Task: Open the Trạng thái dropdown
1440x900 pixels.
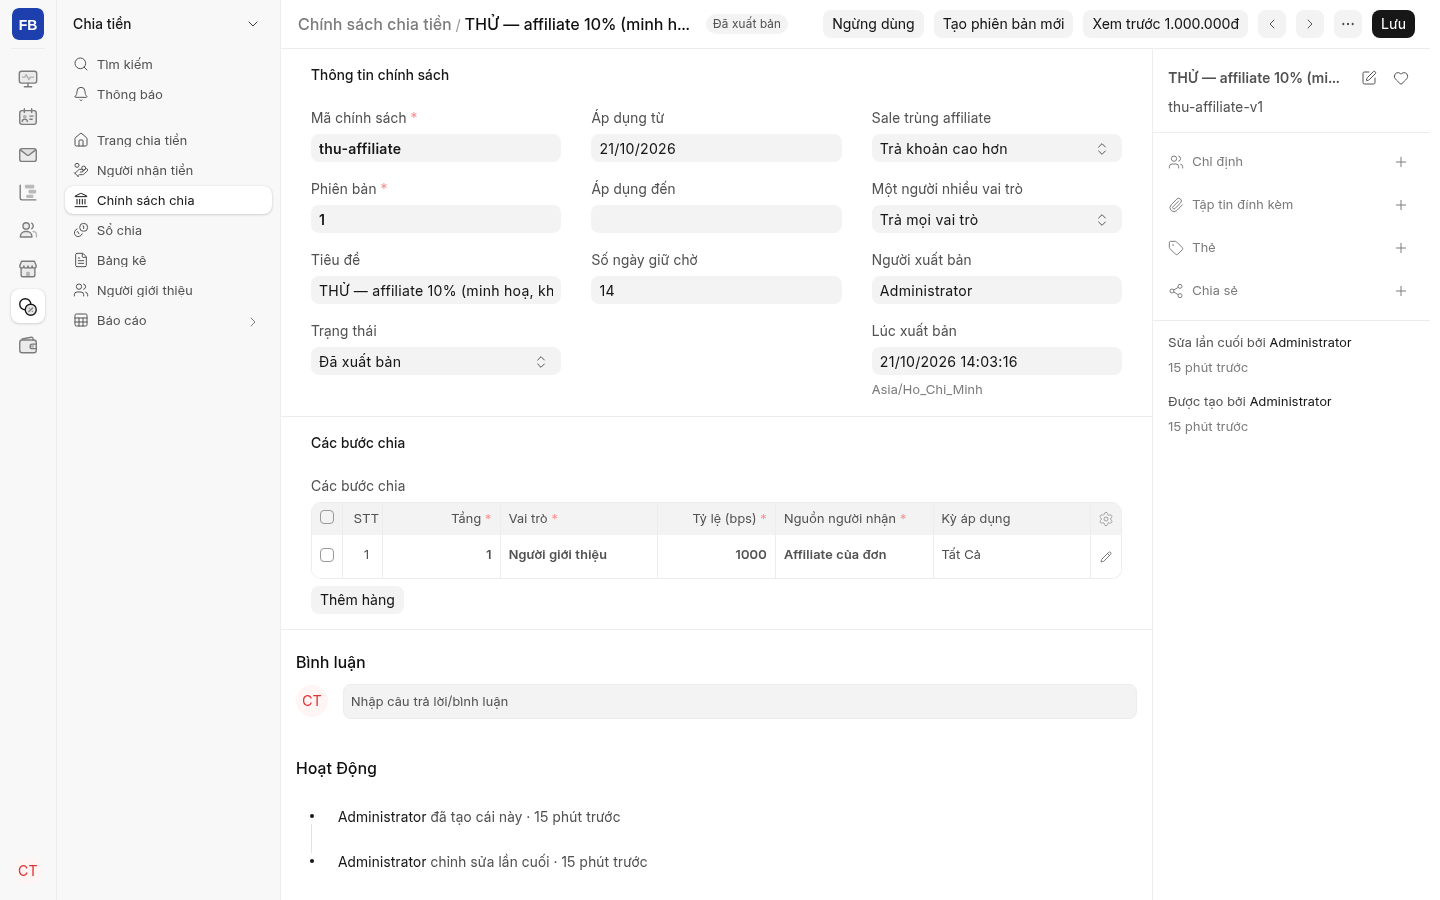Action: [x=436, y=362]
